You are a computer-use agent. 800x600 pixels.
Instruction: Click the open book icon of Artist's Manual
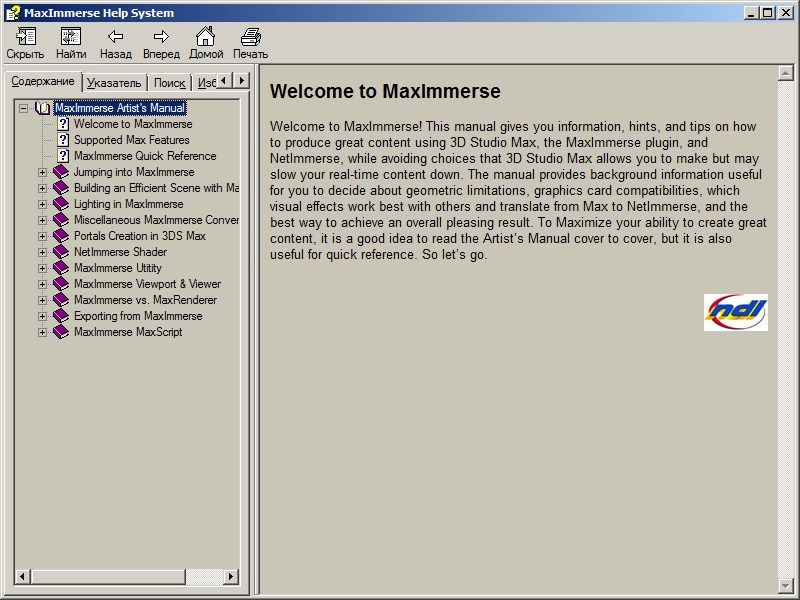pos(43,108)
